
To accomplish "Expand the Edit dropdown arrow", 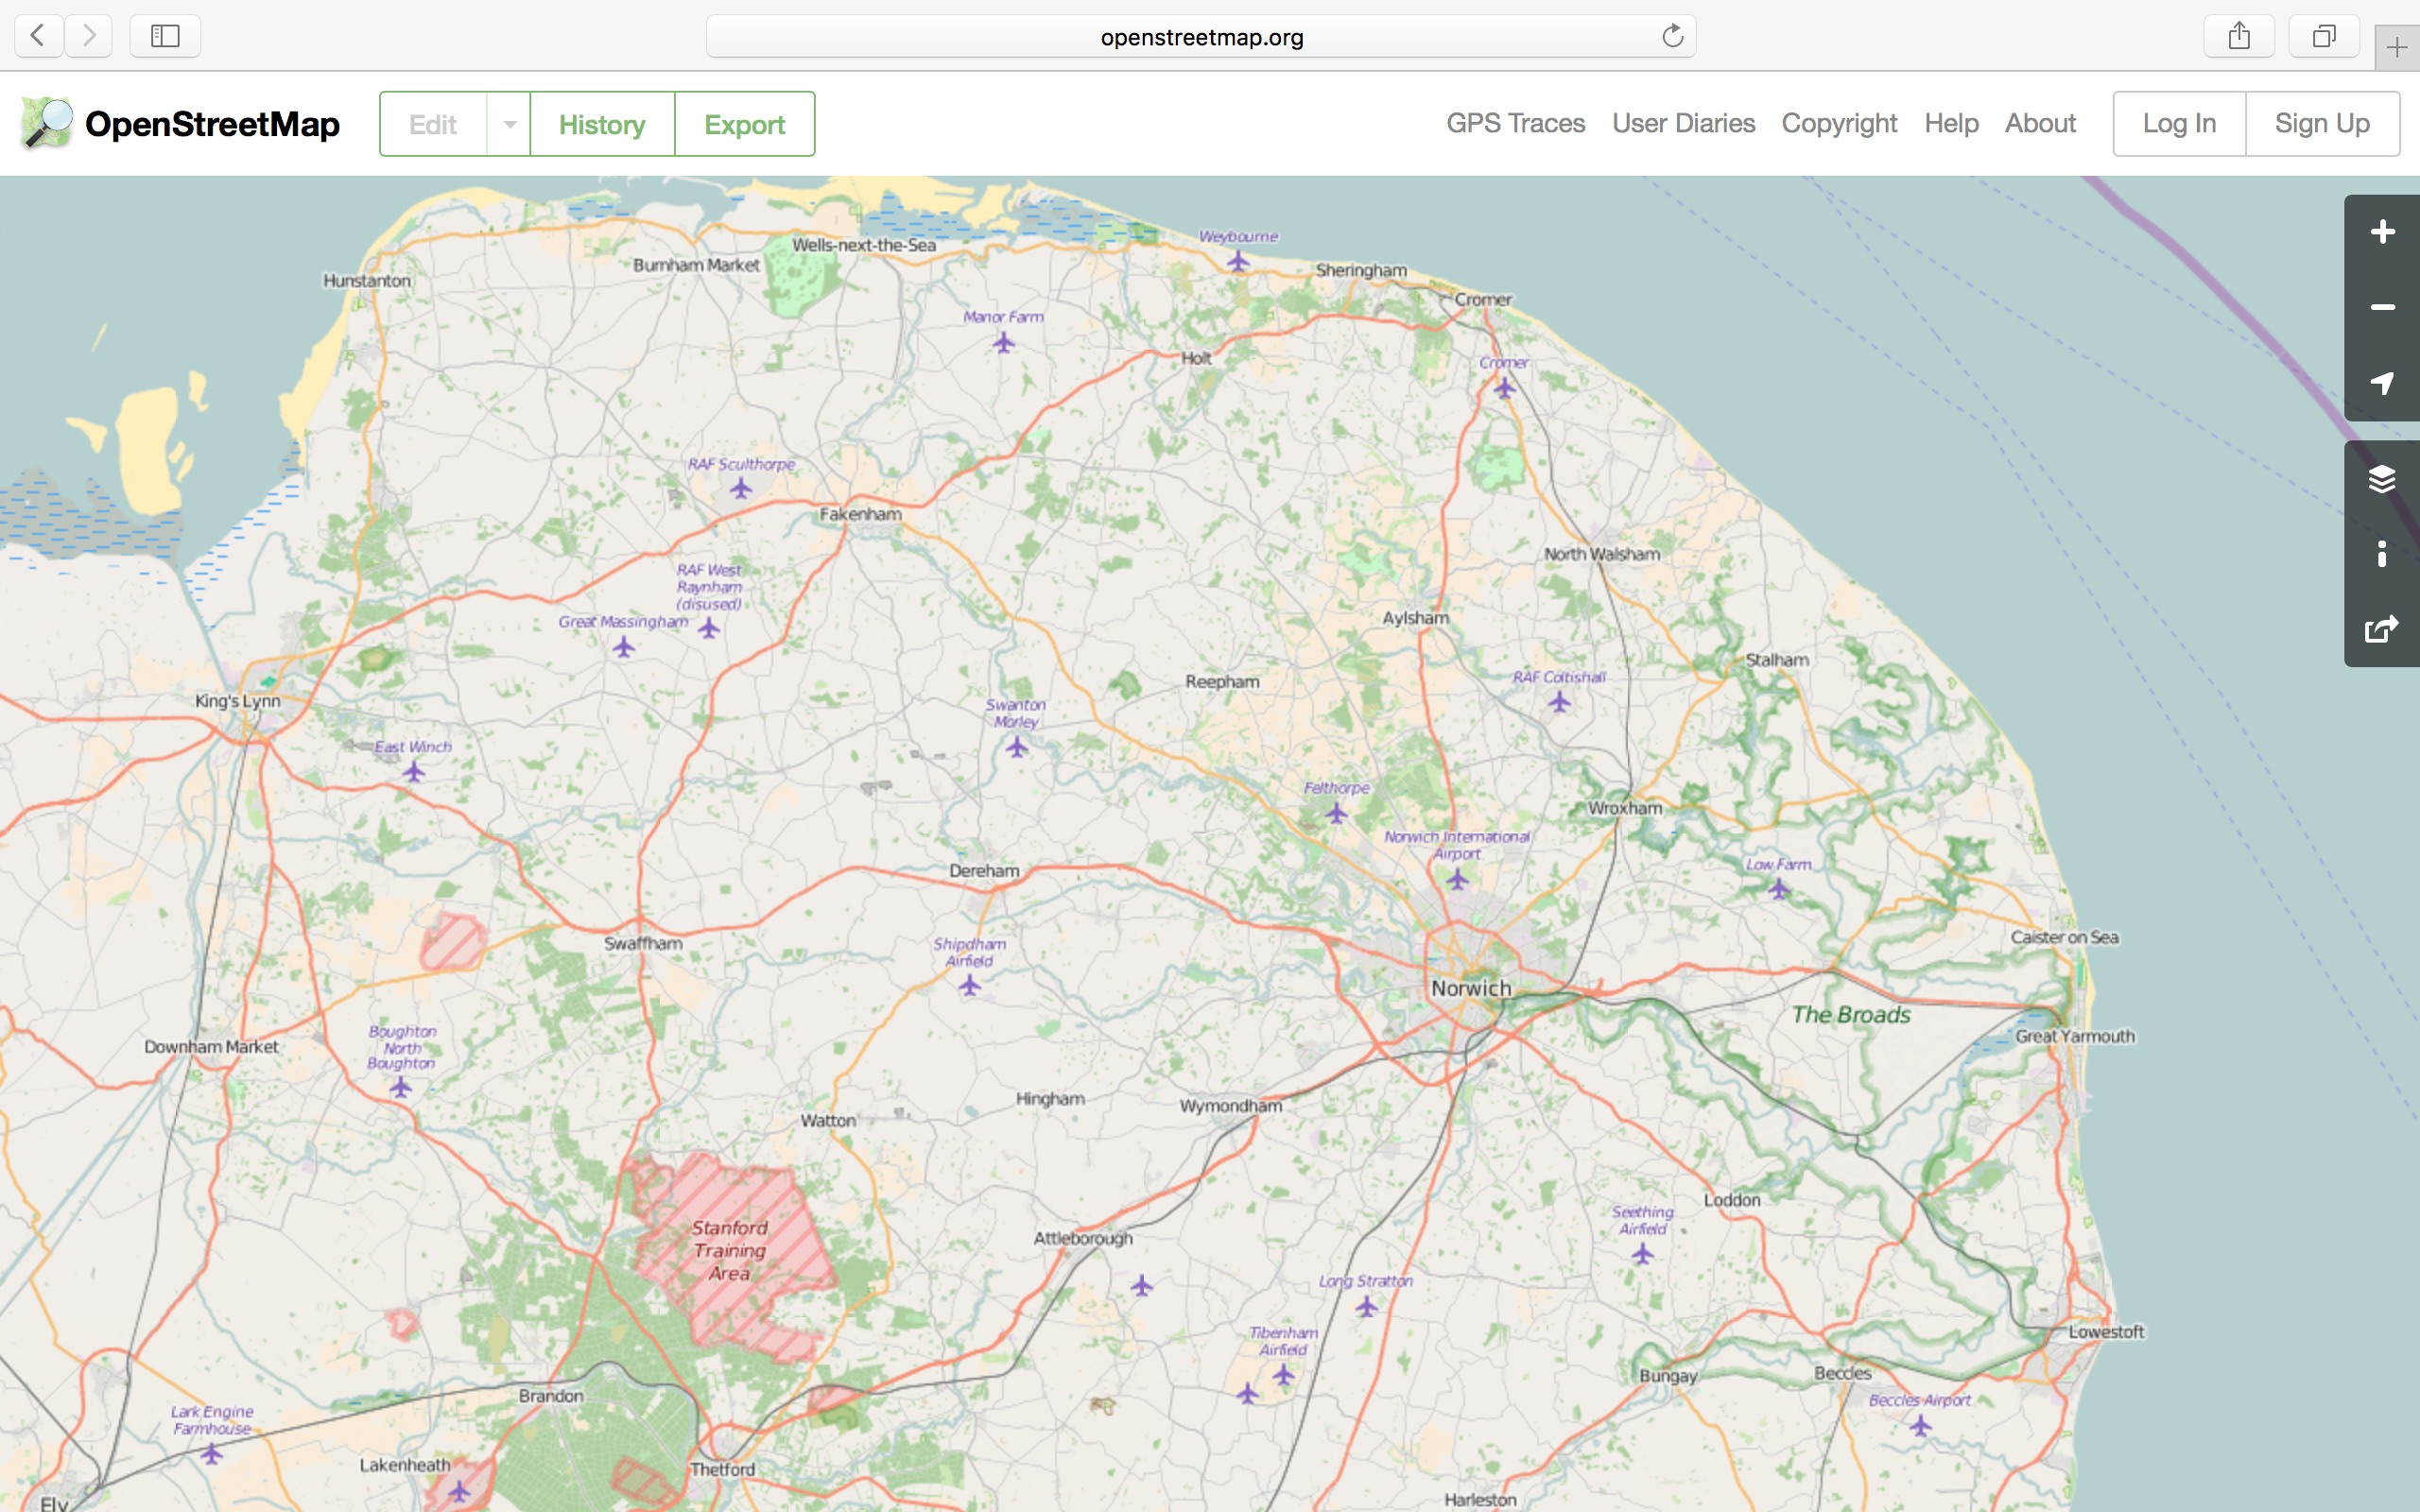I will point(509,124).
